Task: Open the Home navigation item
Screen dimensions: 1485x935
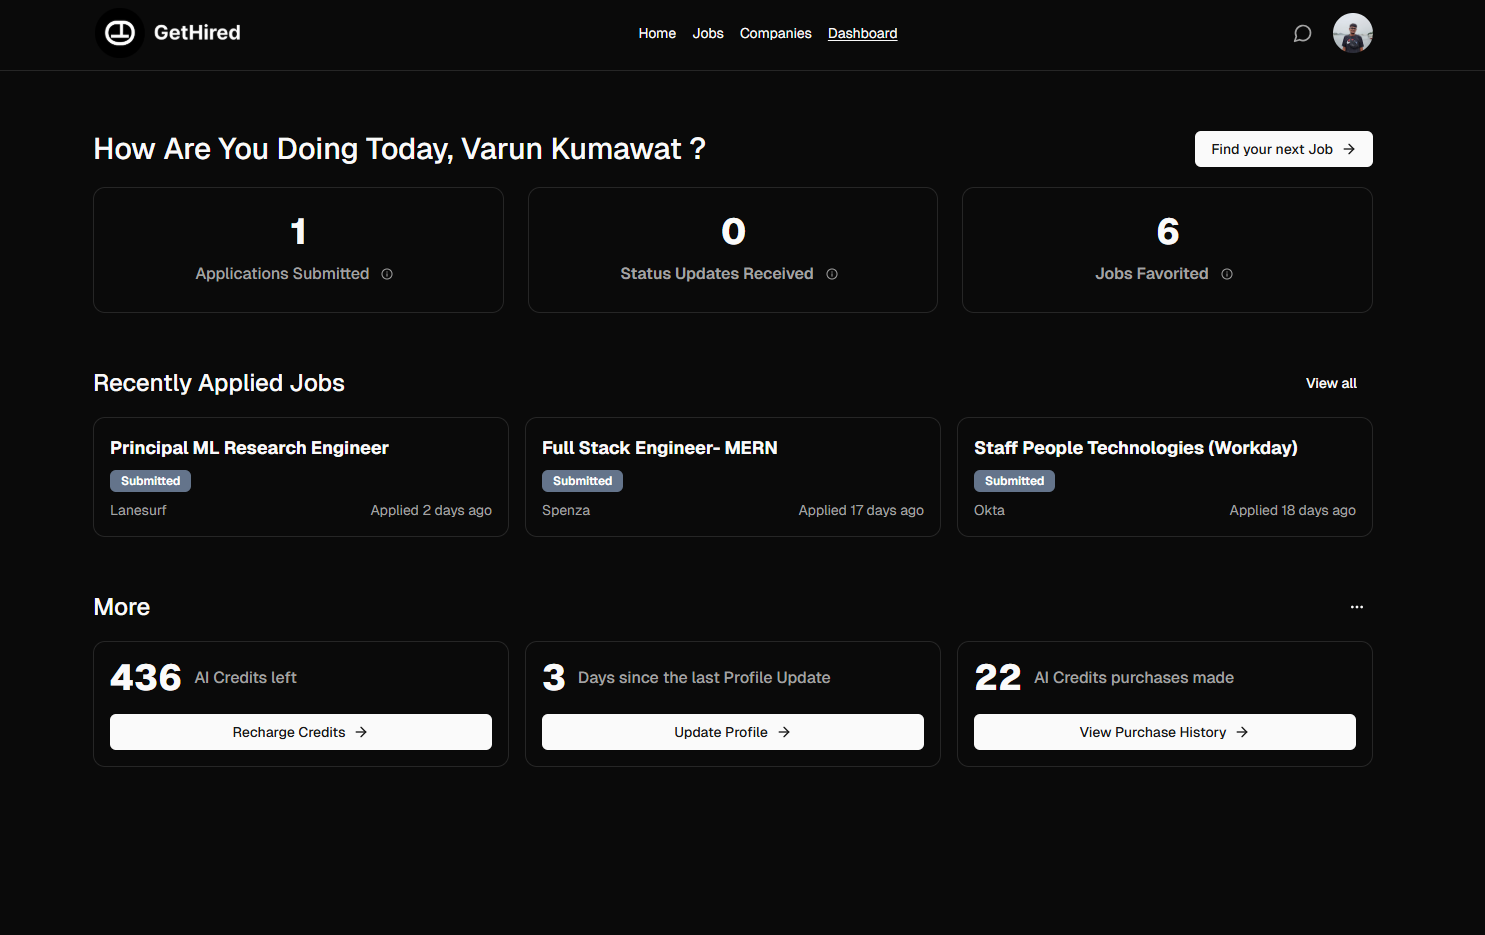Action: coord(657,33)
